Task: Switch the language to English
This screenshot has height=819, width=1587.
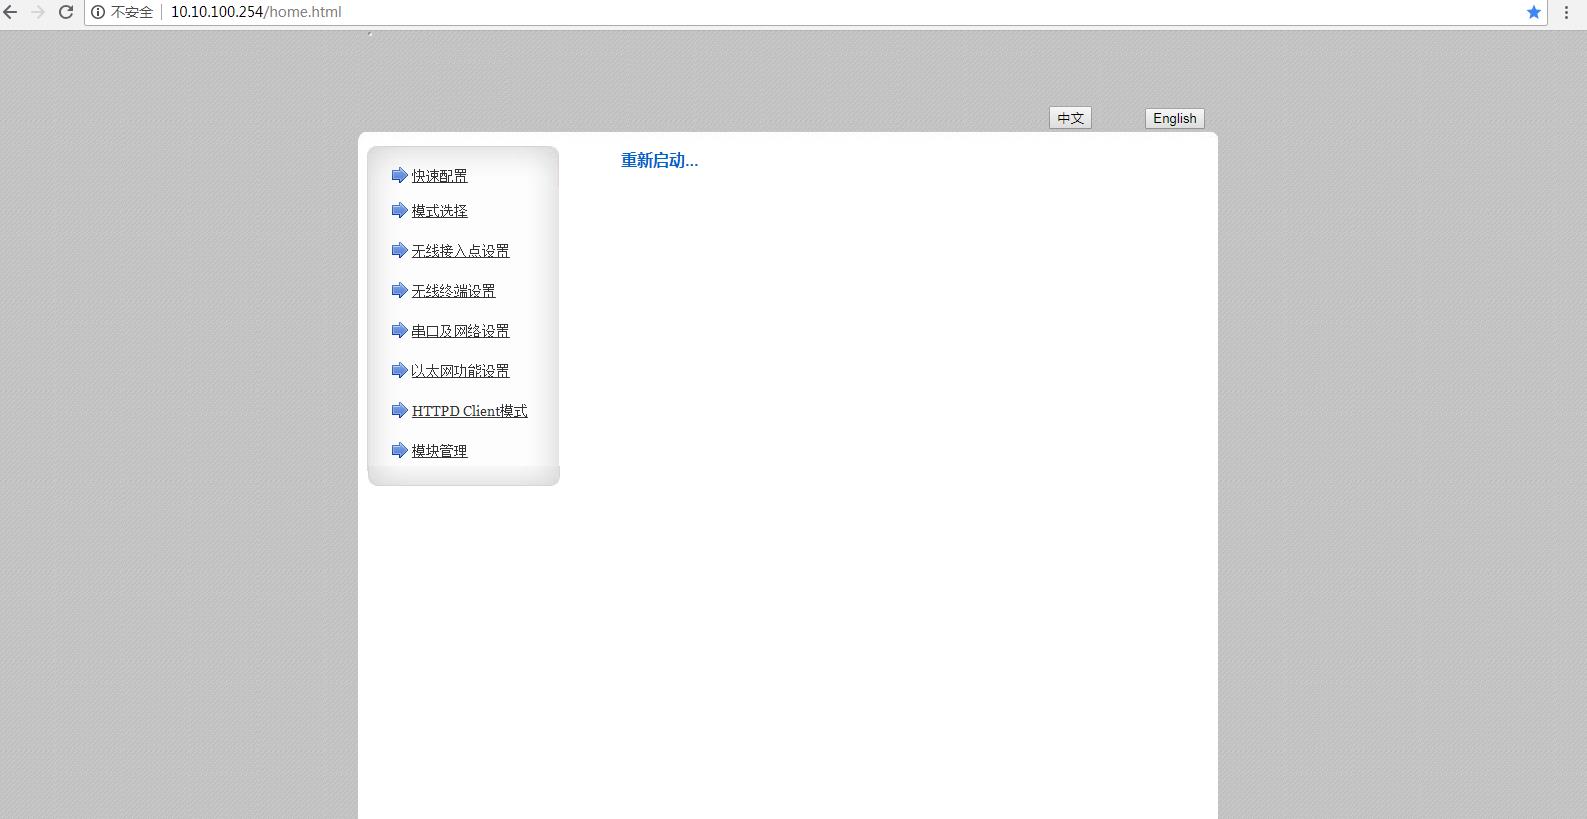Action: click(x=1174, y=118)
